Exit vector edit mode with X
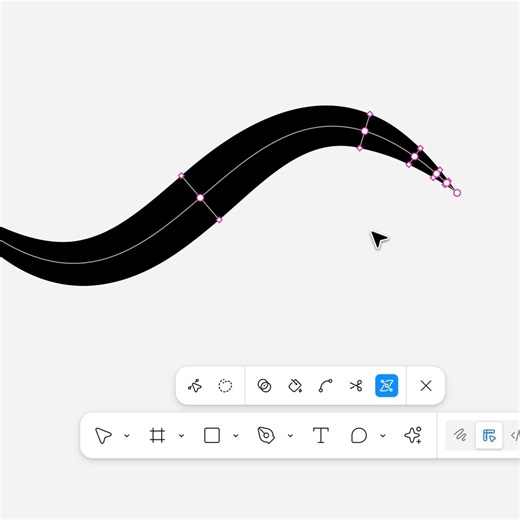Viewport: 520px width, 520px height. pyautogui.click(x=426, y=386)
